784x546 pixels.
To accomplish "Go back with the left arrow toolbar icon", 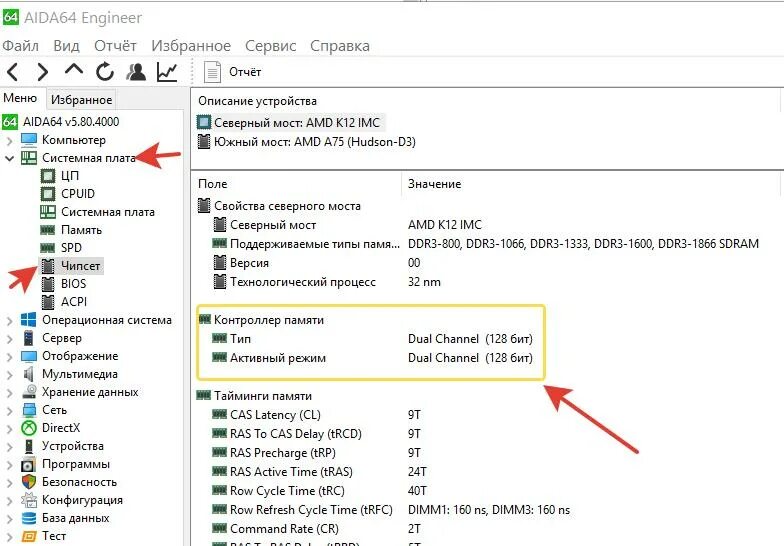I will coord(12,72).
